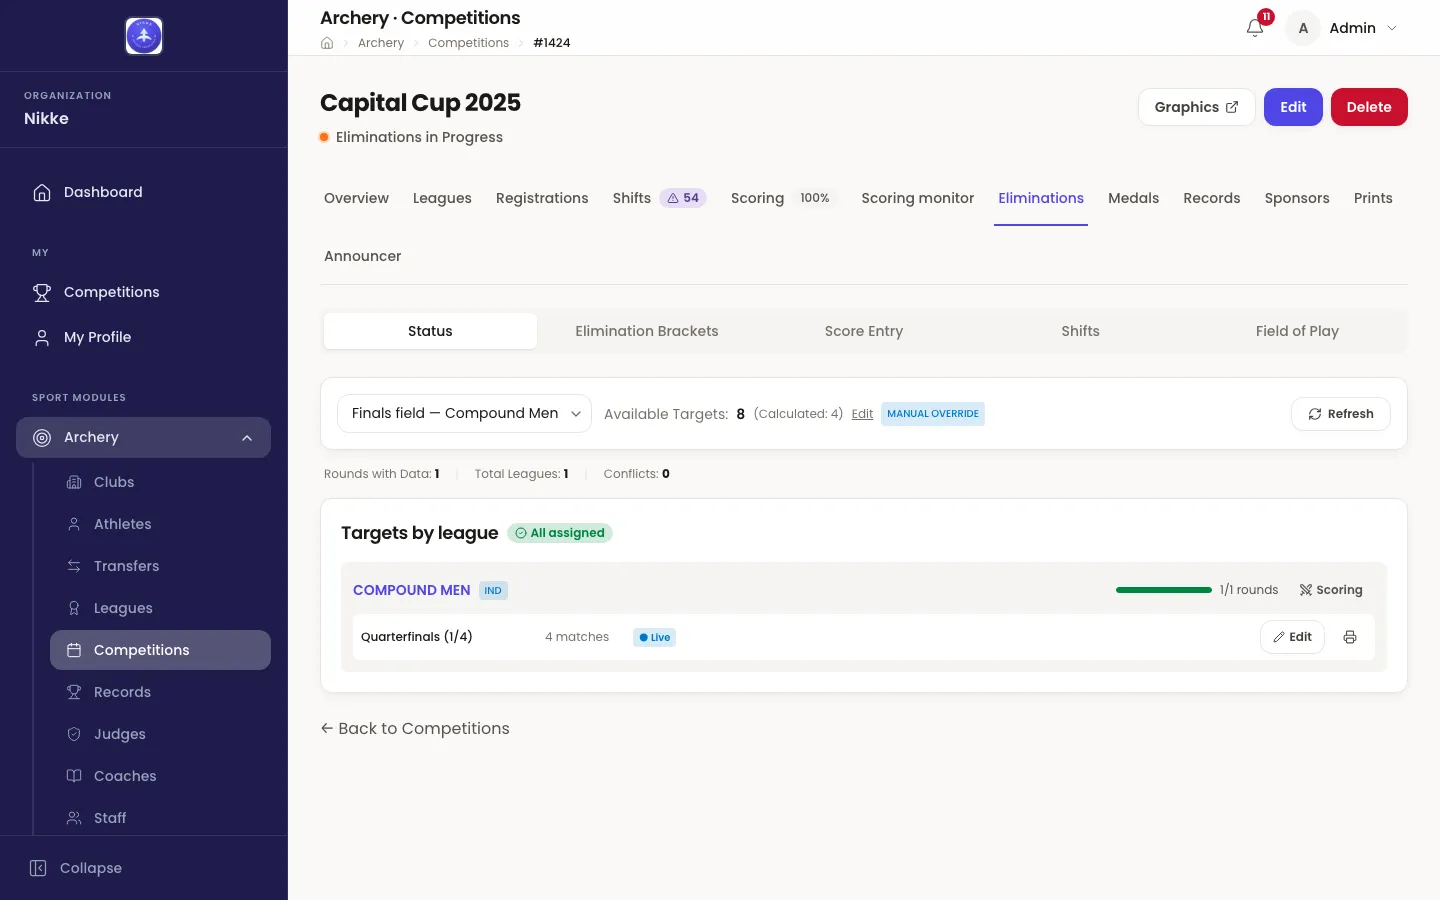Image resolution: width=1440 pixels, height=900 pixels.
Task: Collapse the Archery module section
Action: (143, 437)
